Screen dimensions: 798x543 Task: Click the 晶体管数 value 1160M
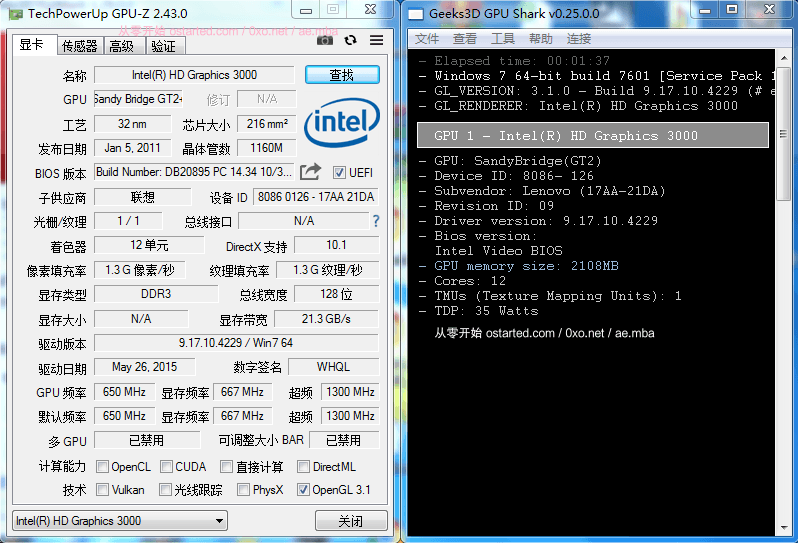[267, 148]
